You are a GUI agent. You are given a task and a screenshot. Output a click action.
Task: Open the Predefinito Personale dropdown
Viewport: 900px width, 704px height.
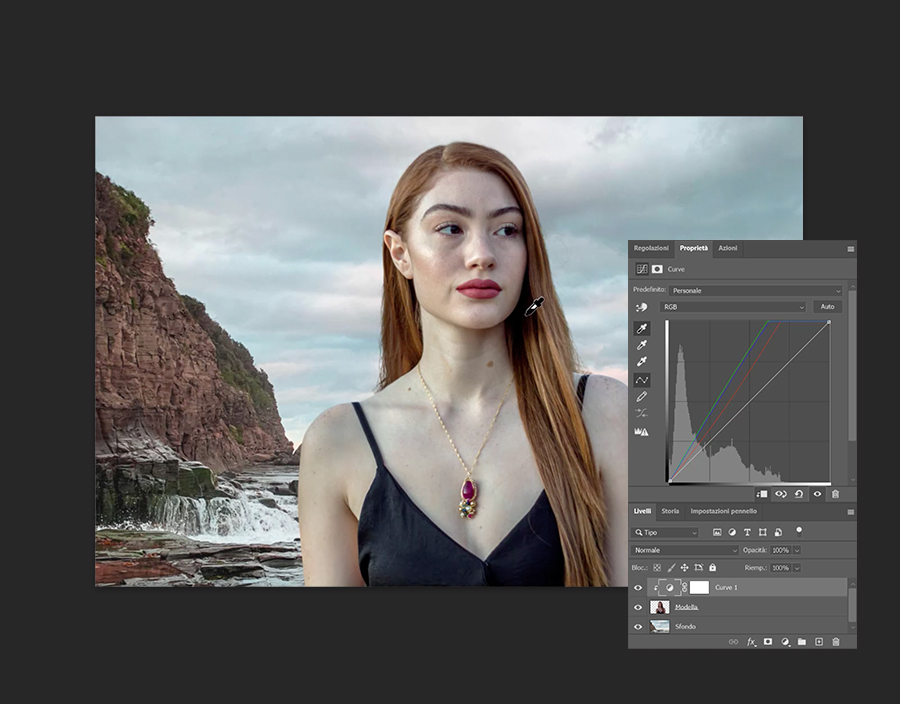tap(755, 291)
